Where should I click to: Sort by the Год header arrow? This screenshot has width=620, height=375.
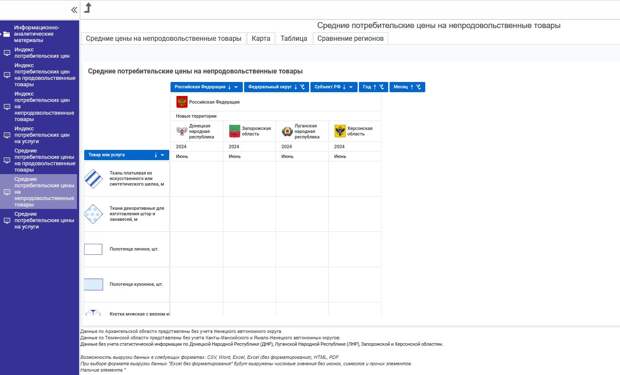375,87
